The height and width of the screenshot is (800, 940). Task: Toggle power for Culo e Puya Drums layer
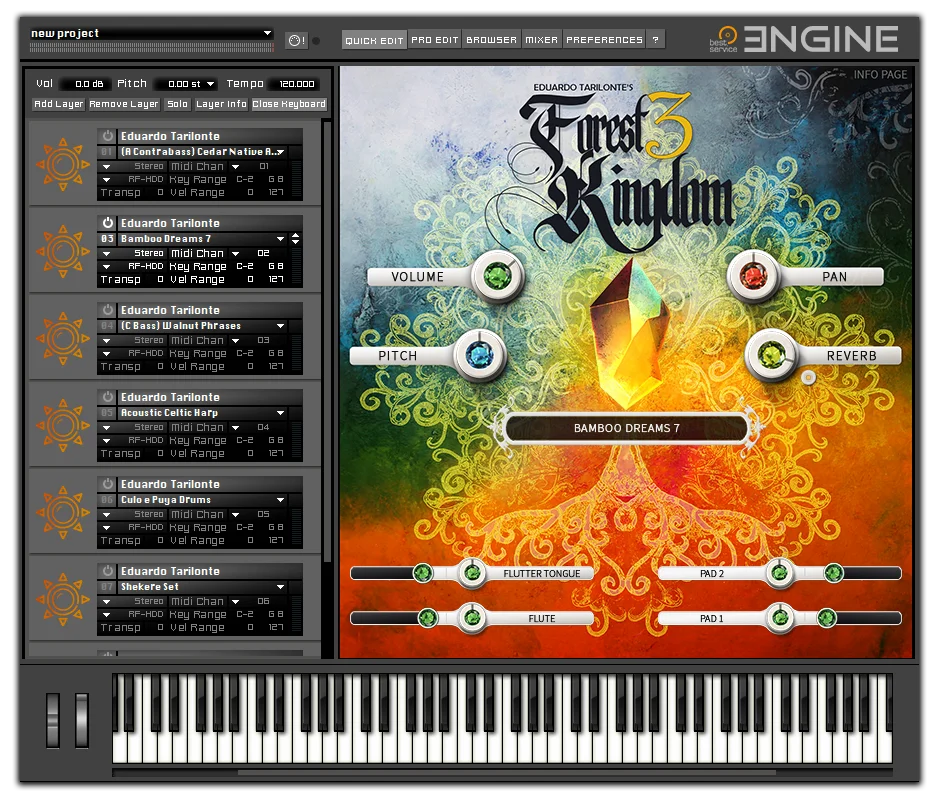pos(107,483)
